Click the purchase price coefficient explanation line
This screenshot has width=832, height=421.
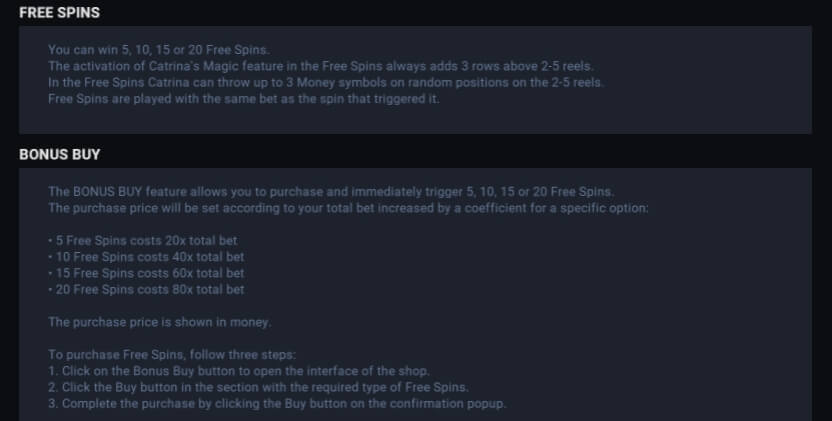348,208
